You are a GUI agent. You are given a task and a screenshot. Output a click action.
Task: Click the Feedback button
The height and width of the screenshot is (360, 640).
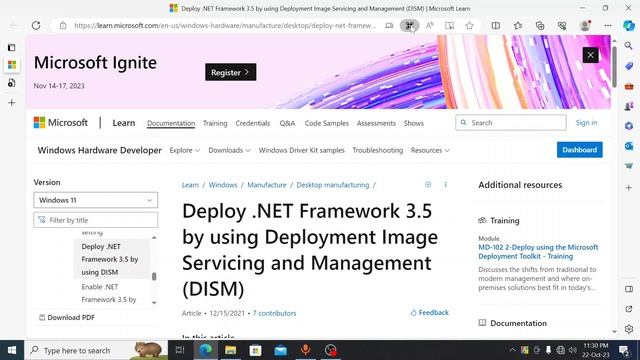coord(429,313)
